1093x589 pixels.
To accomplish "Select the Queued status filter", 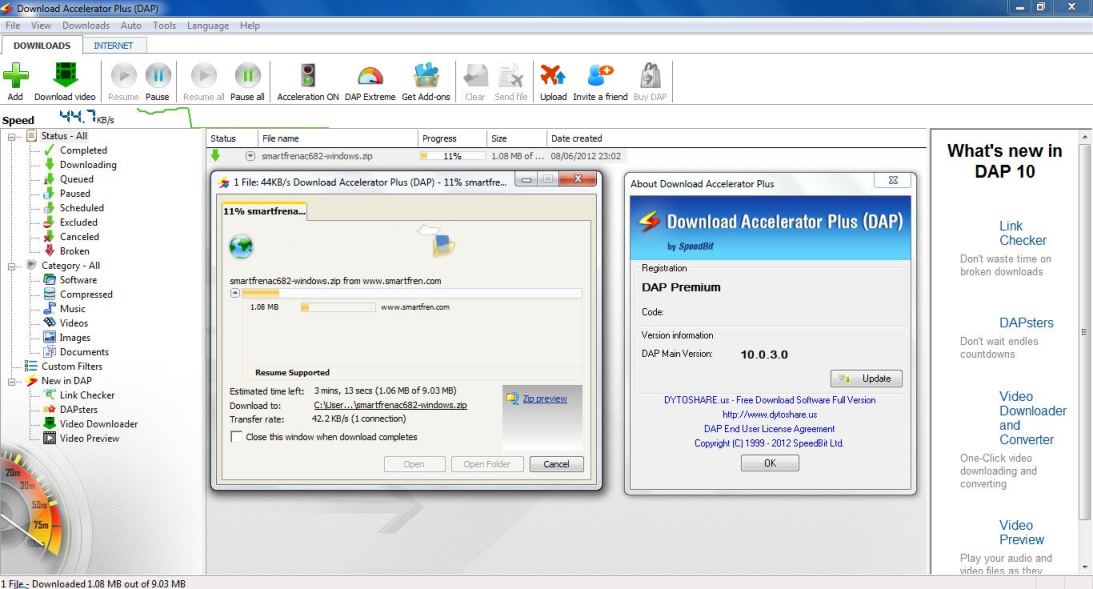I will tap(76, 179).
